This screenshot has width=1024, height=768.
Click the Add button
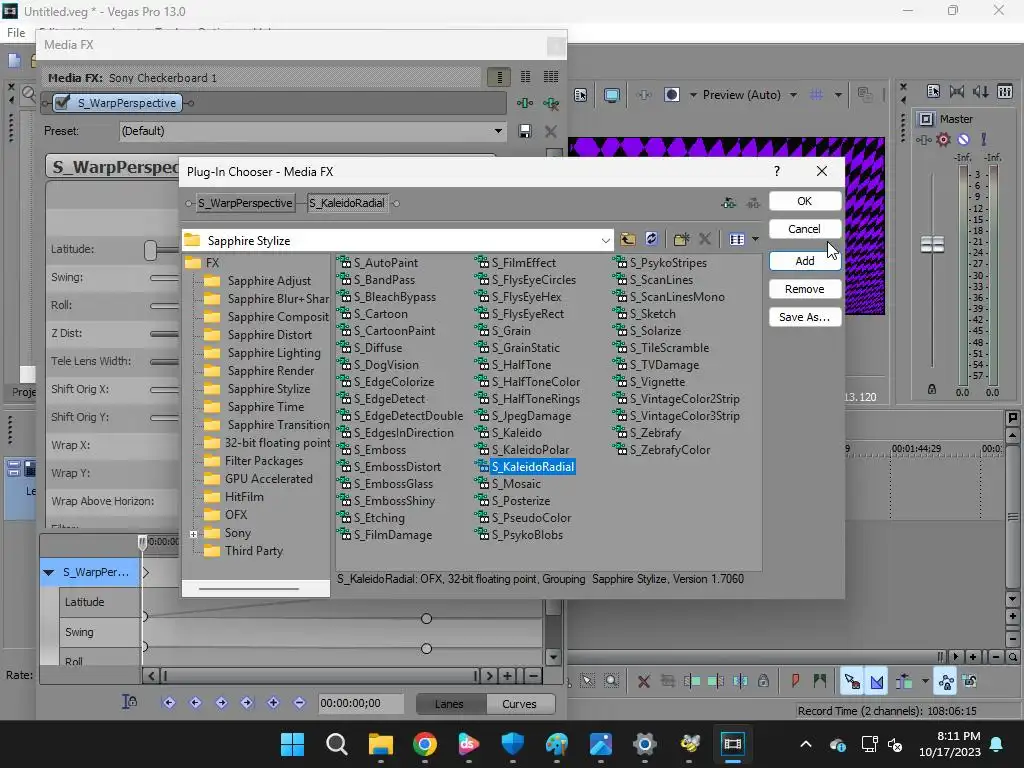click(805, 261)
